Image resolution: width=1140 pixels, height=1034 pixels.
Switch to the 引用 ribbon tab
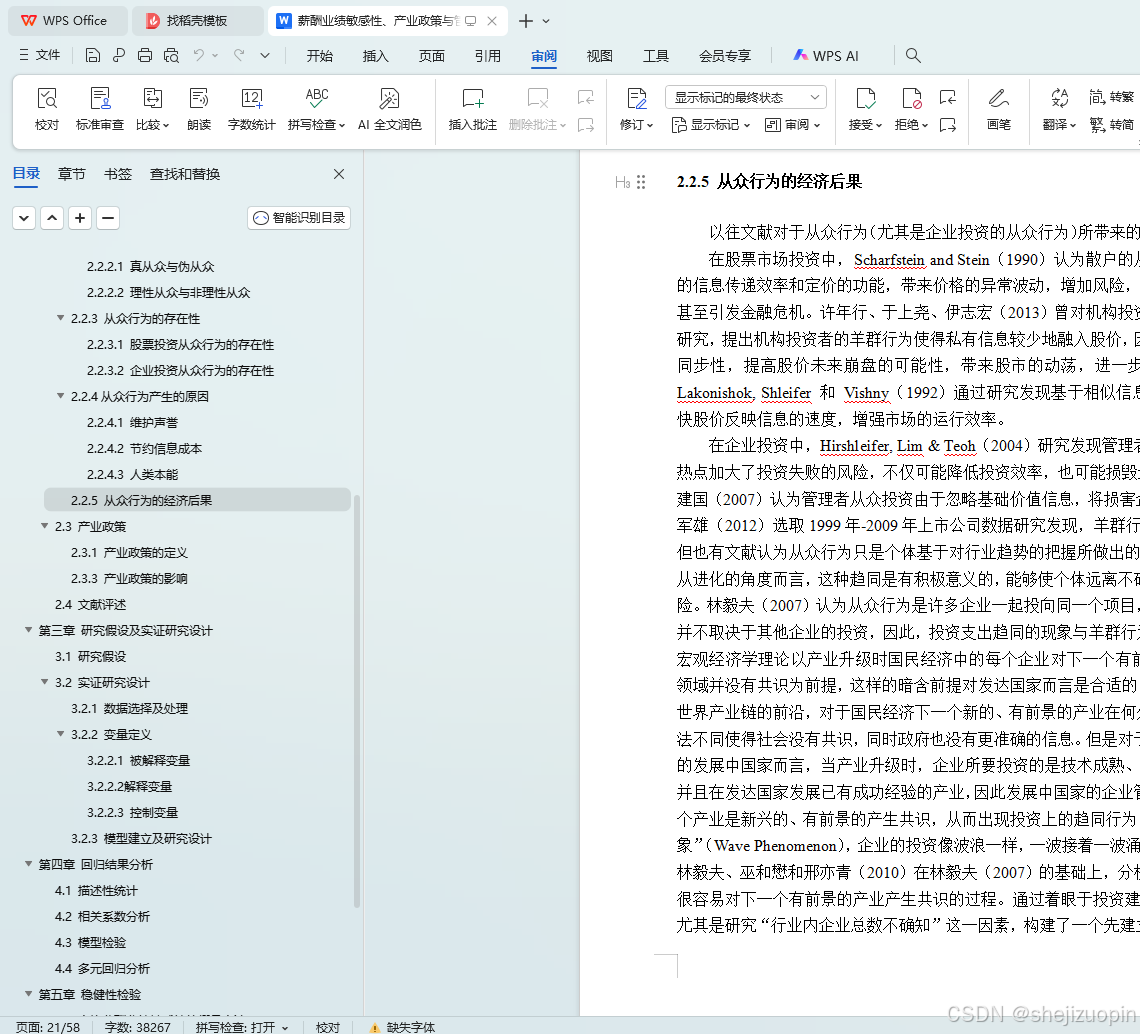coord(487,56)
